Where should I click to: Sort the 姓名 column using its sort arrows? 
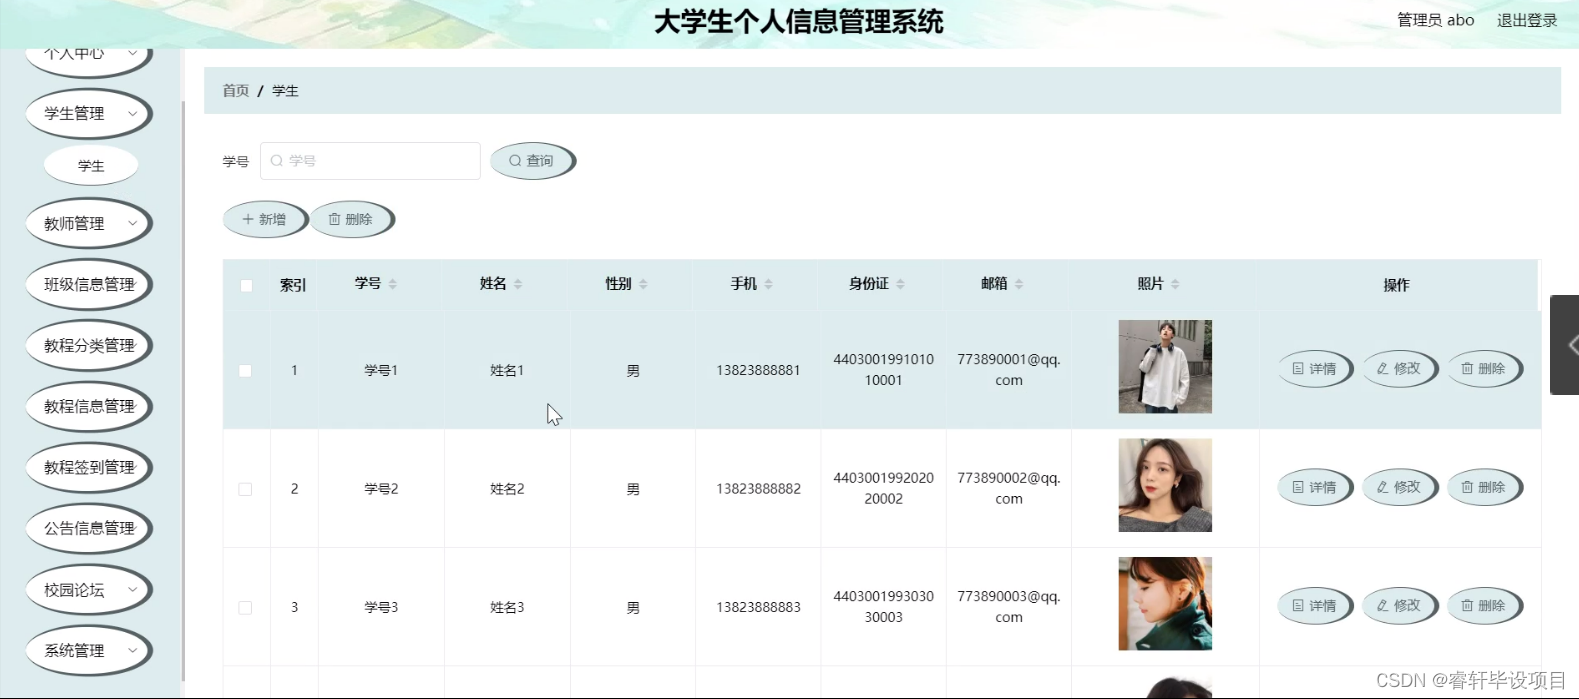pos(518,284)
